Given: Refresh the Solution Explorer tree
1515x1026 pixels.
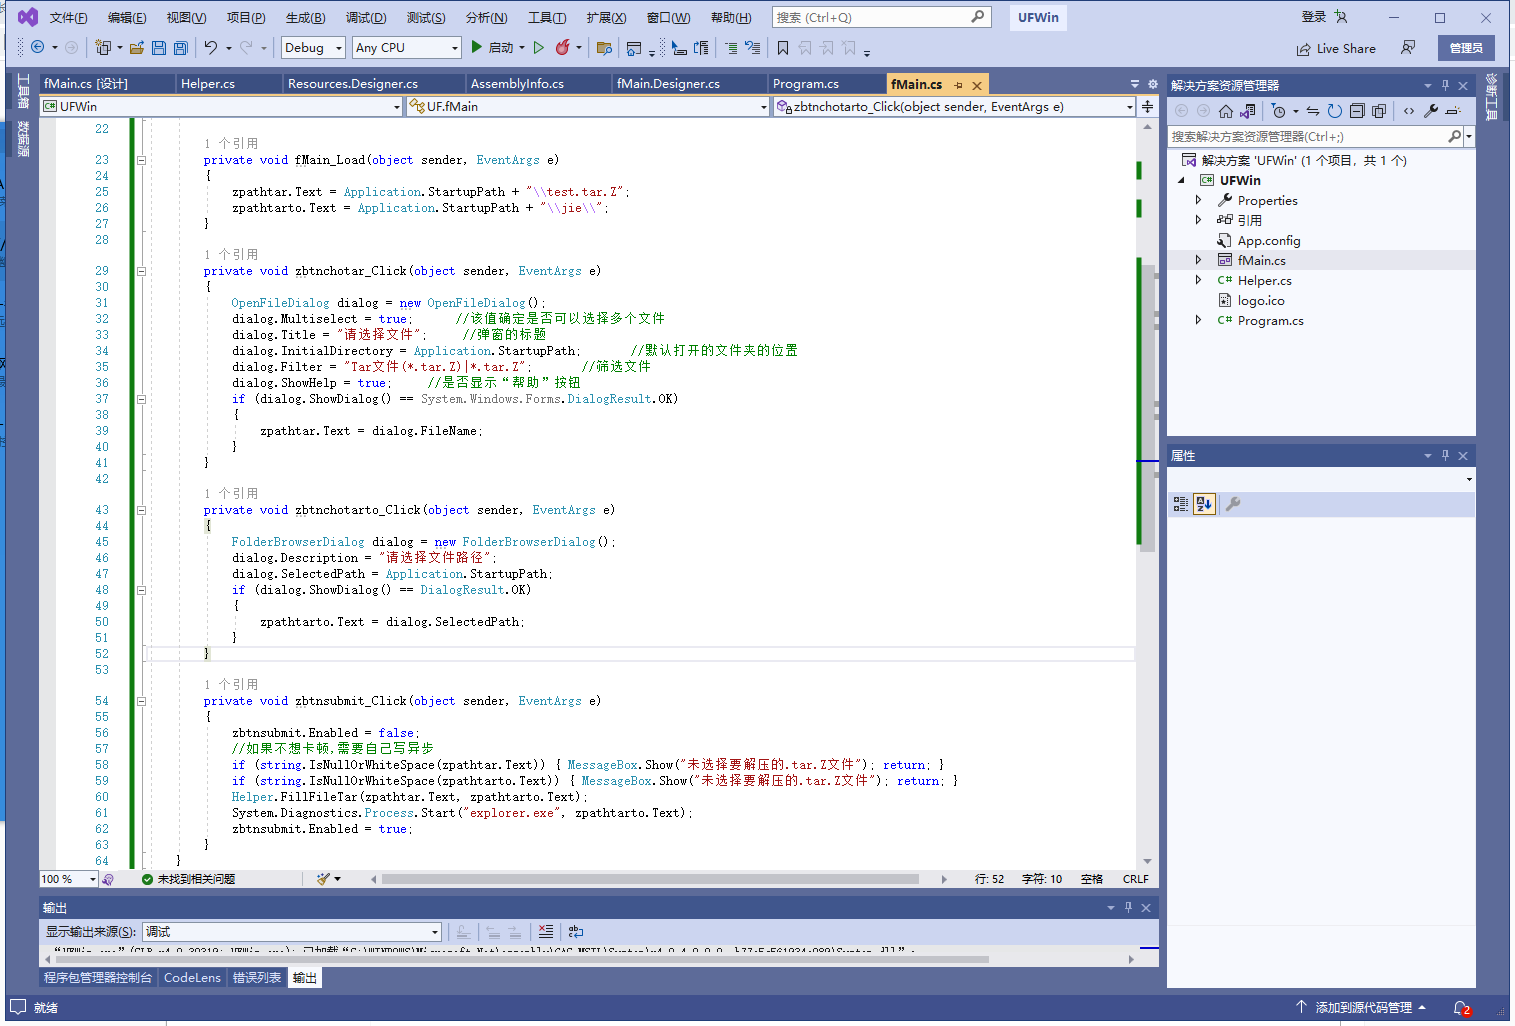Looking at the screenshot, I should [x=1335, y=111].
